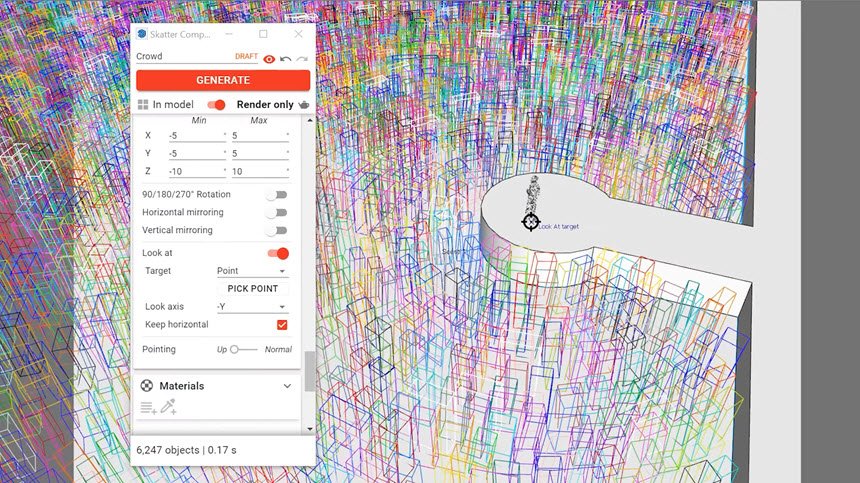Viewport: 860px width, 483px height.
Task: Click the X Min field showing -5
Action: (x=197, y=136)
